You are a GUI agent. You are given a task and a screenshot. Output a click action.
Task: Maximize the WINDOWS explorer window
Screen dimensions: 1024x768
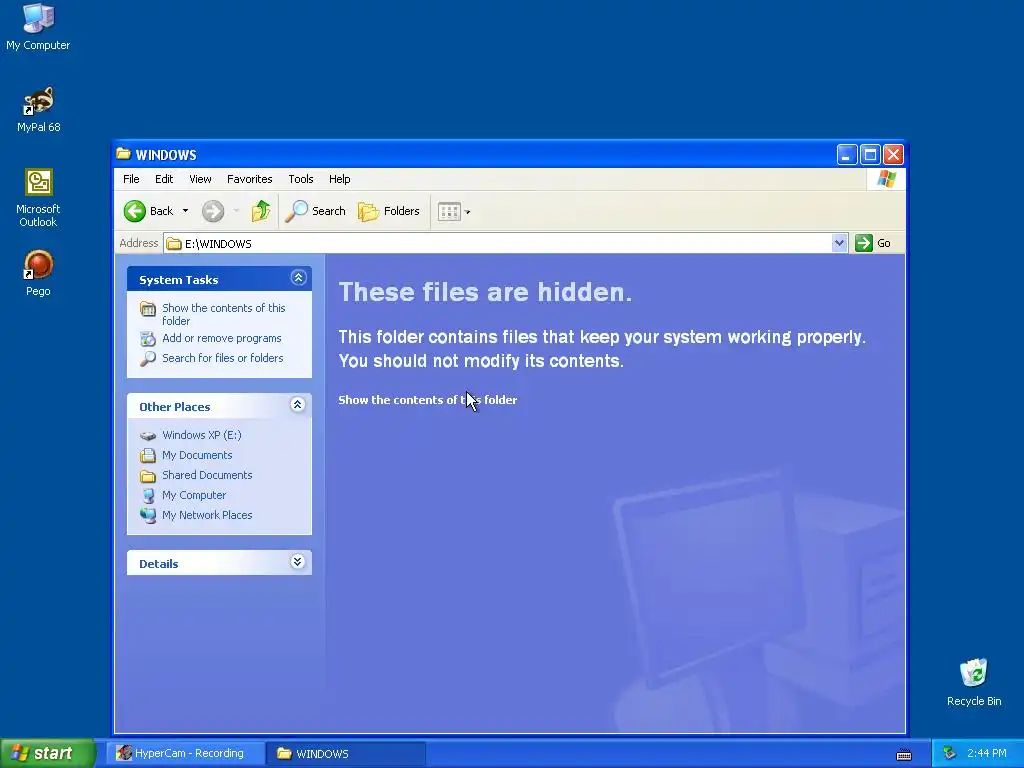click(x=870, y=155)
